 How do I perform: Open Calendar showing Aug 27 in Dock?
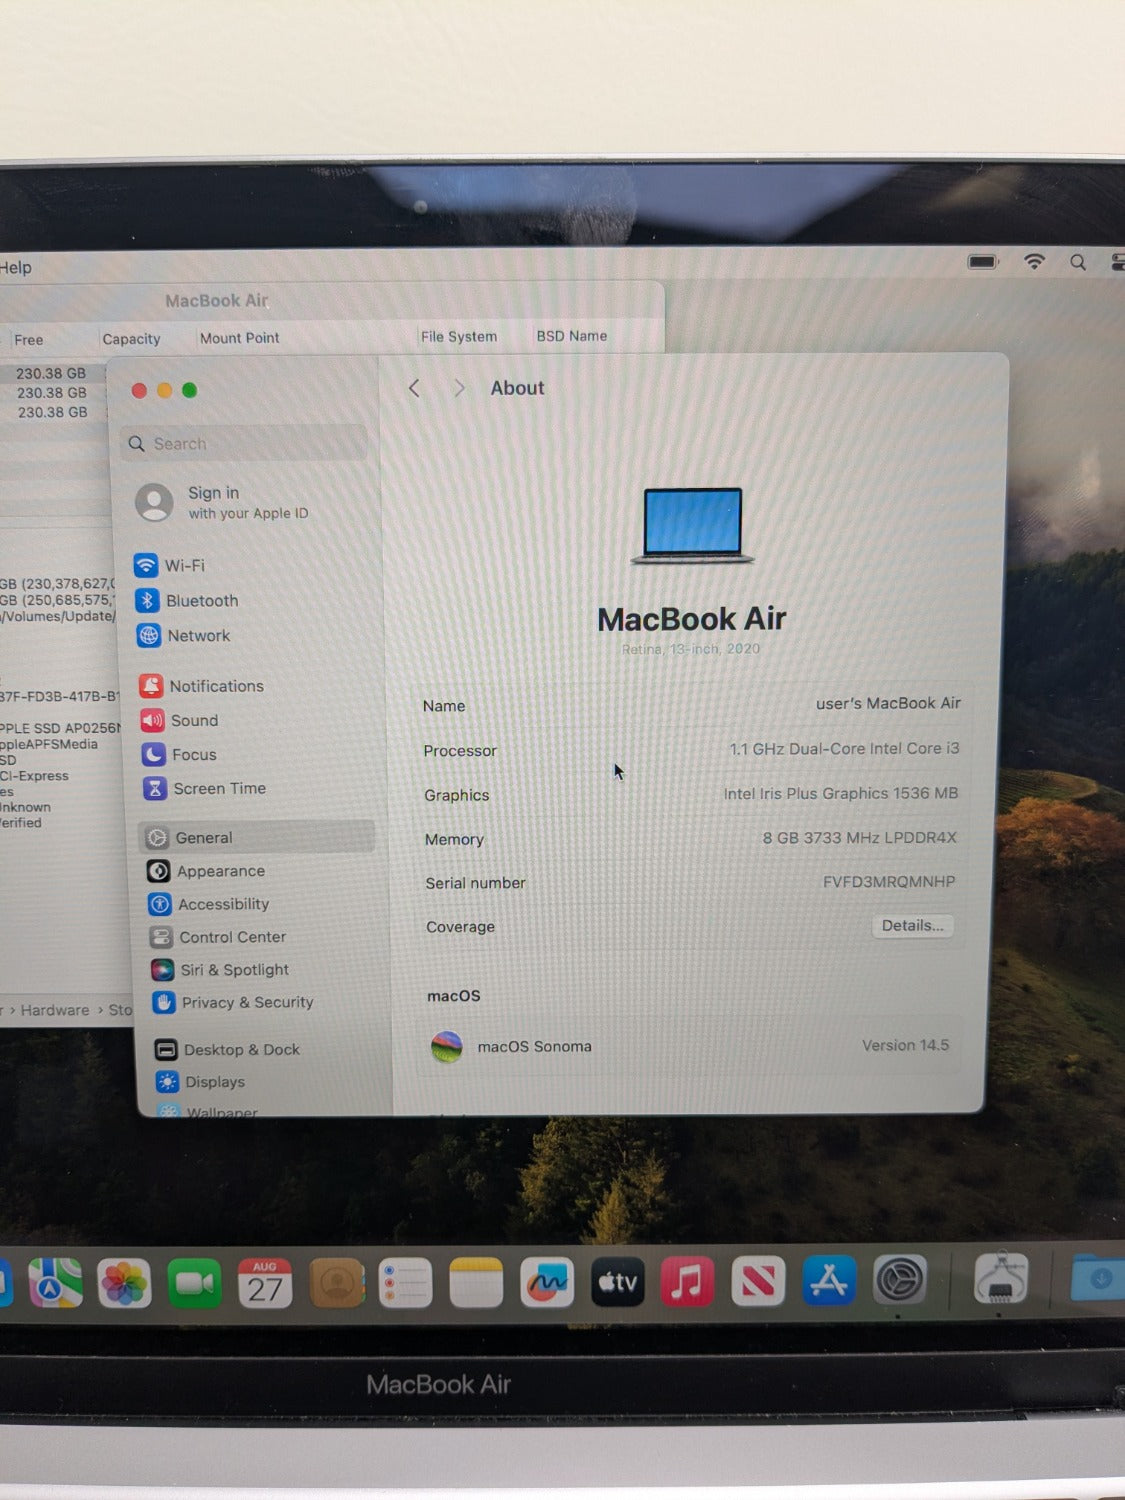(x=265, y=1283)
